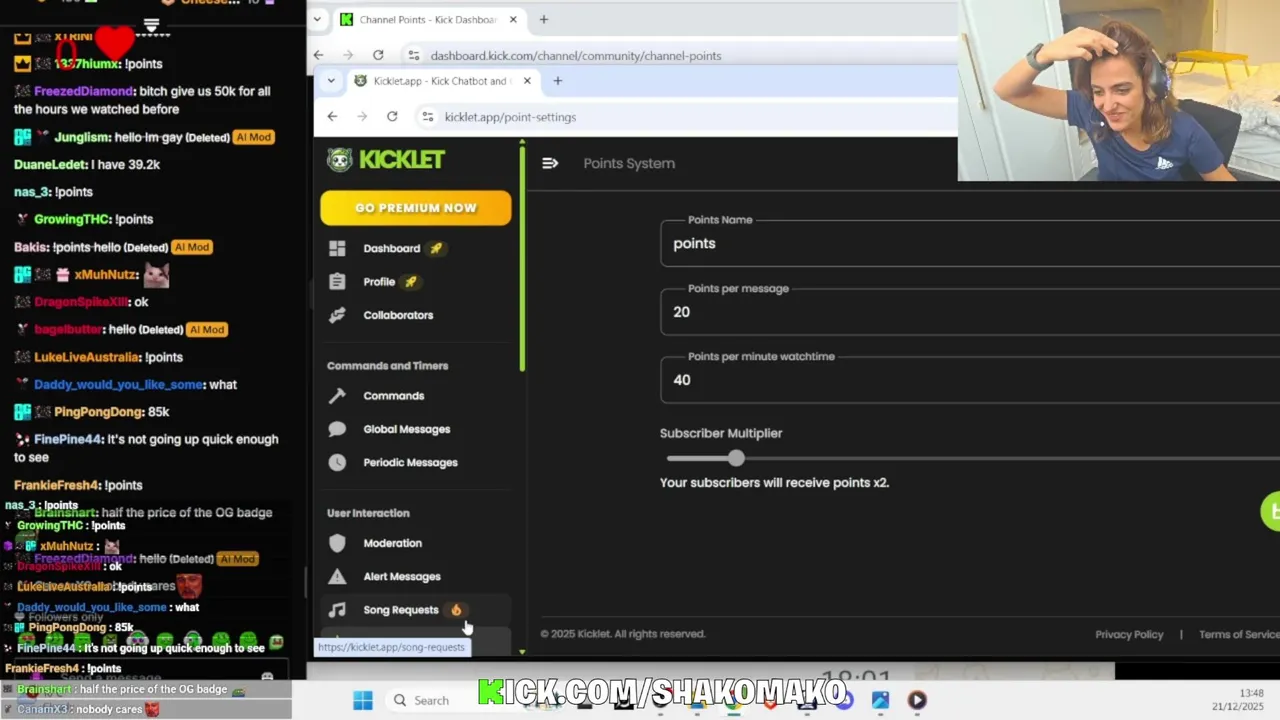Open the Dashboard sidebar item icon
1280x720 pixels.
coord(337,248)
